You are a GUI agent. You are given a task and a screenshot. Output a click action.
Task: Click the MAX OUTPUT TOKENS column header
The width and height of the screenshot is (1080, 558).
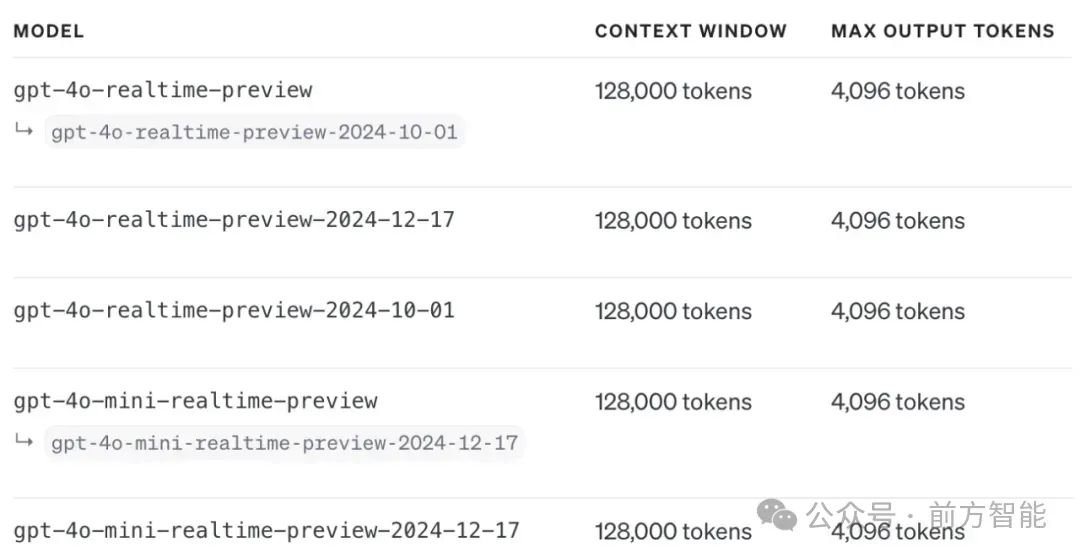point(943,31)
